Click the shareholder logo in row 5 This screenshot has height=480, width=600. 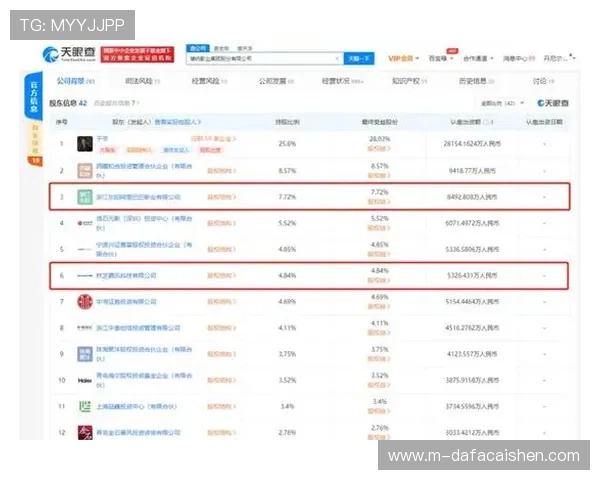point(85,249)
